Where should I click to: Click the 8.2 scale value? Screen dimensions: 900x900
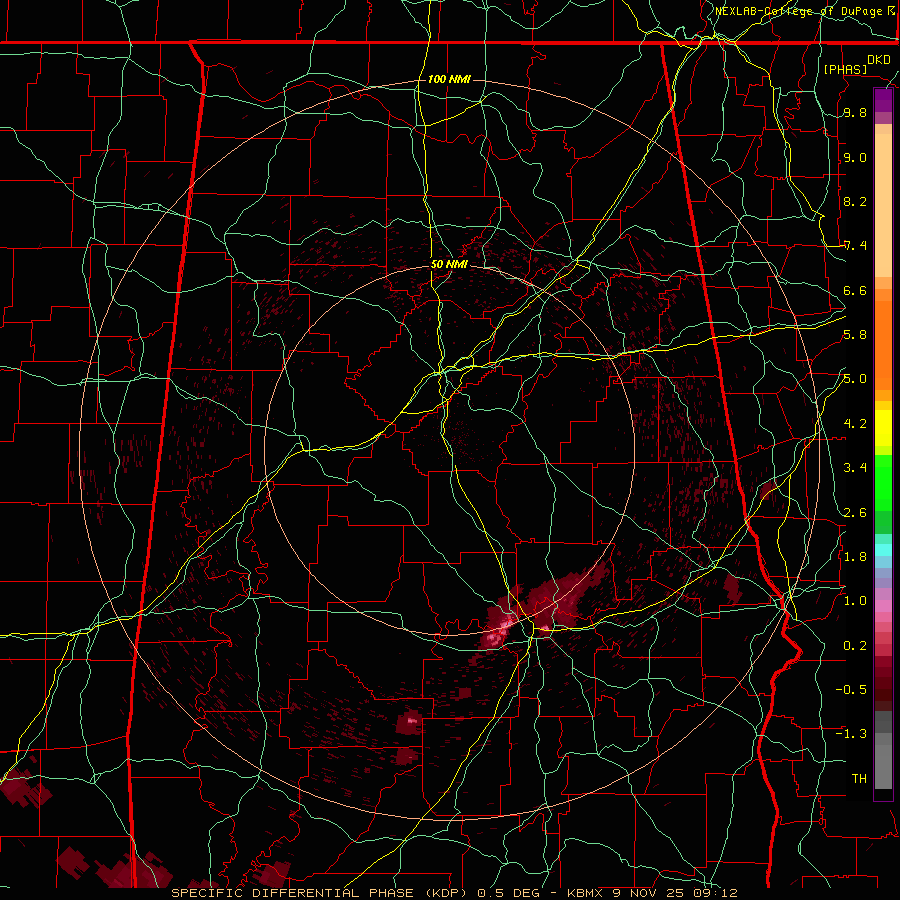(x=855, y=201)
